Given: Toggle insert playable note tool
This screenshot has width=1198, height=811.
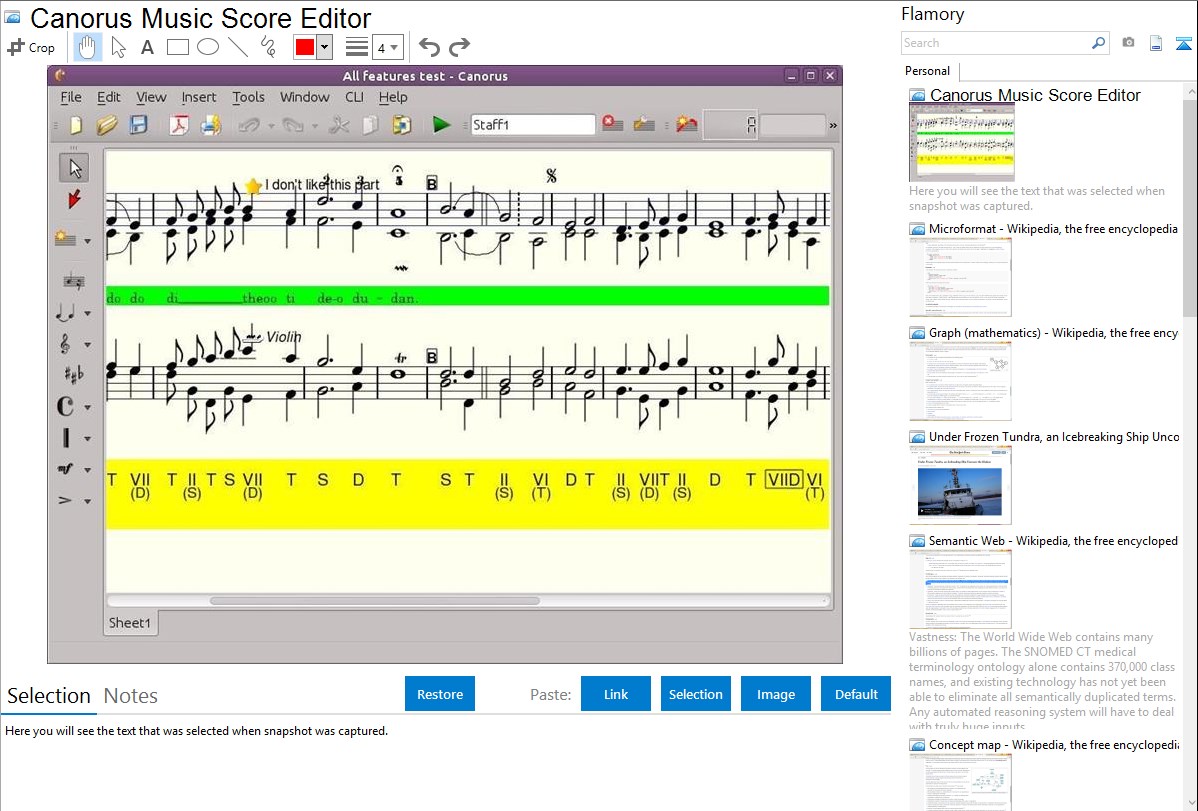Looking at the screenshot, I should click(x=74, y=281).
